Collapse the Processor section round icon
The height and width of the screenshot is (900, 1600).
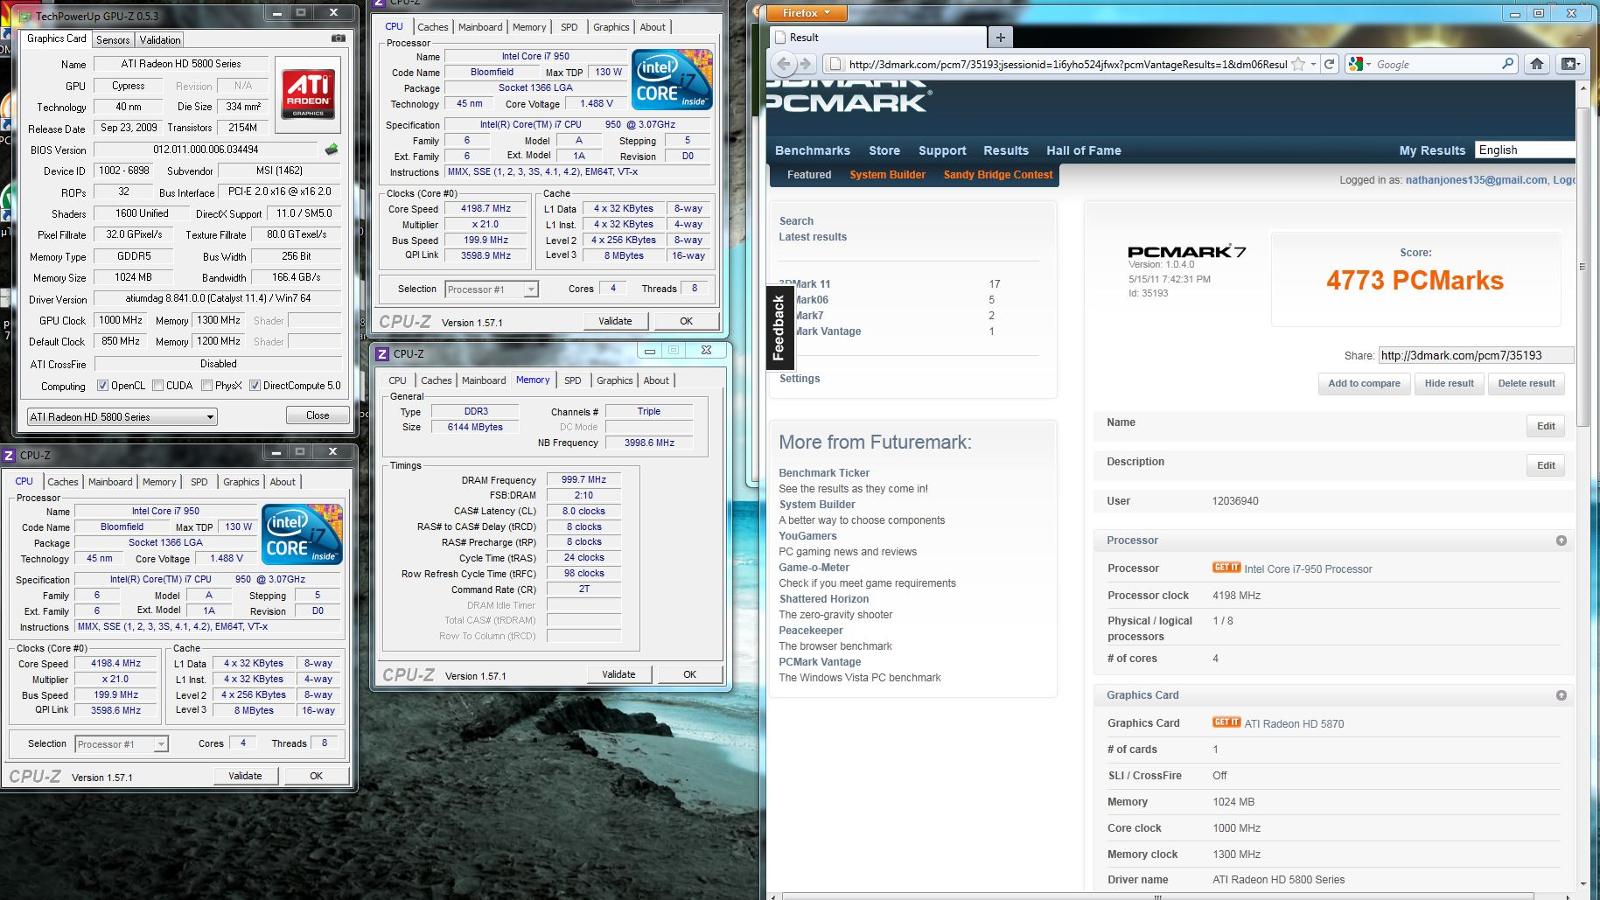point(1561,540)
